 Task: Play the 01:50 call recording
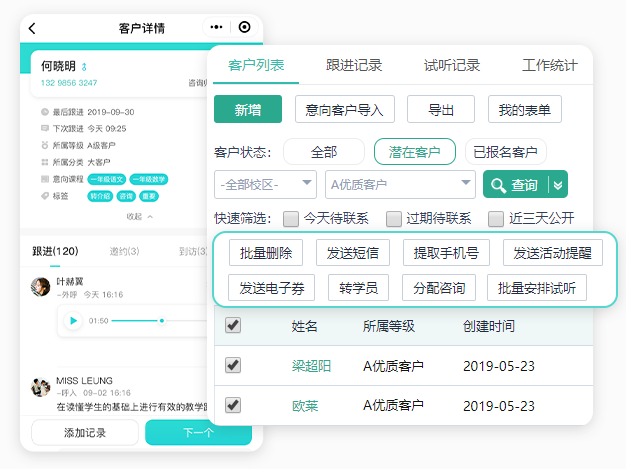coord(73,321)
